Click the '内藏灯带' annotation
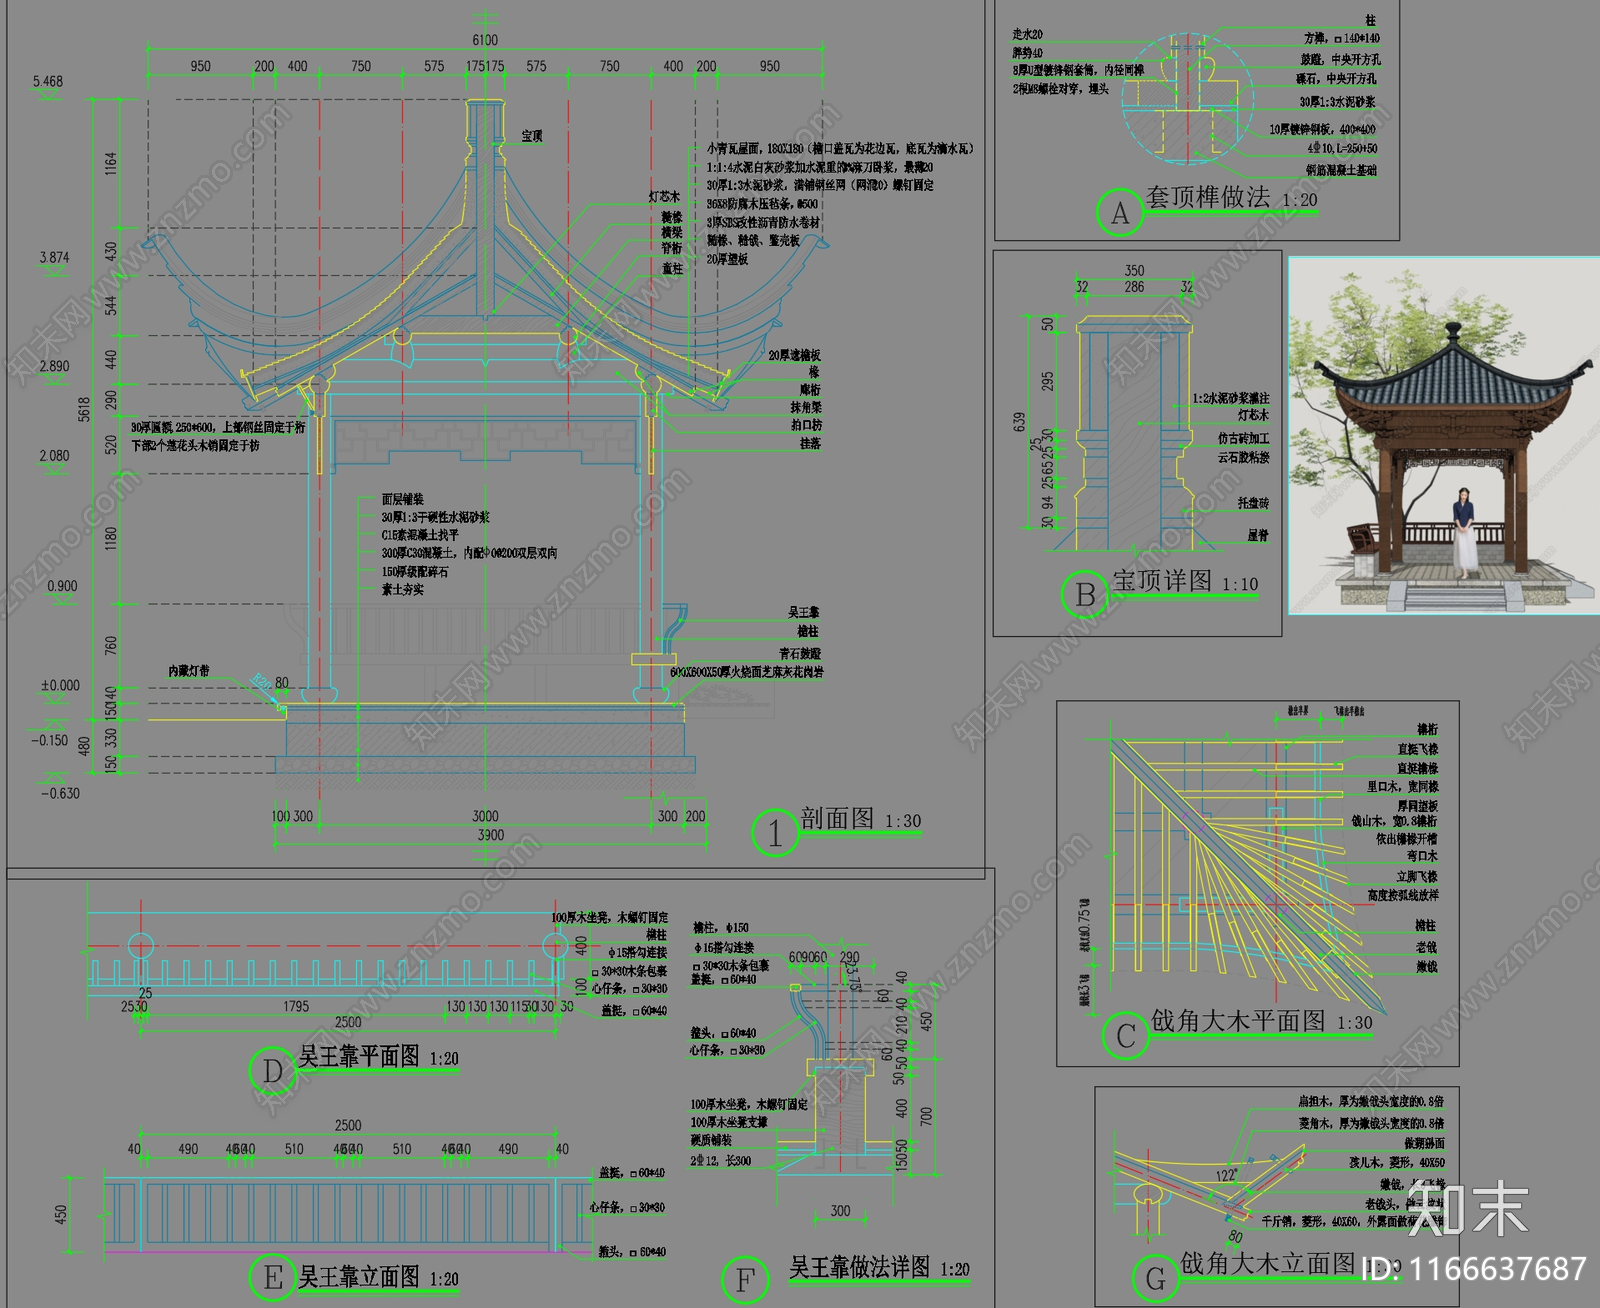1600x1308 pixels. click(x=189, y=671)
